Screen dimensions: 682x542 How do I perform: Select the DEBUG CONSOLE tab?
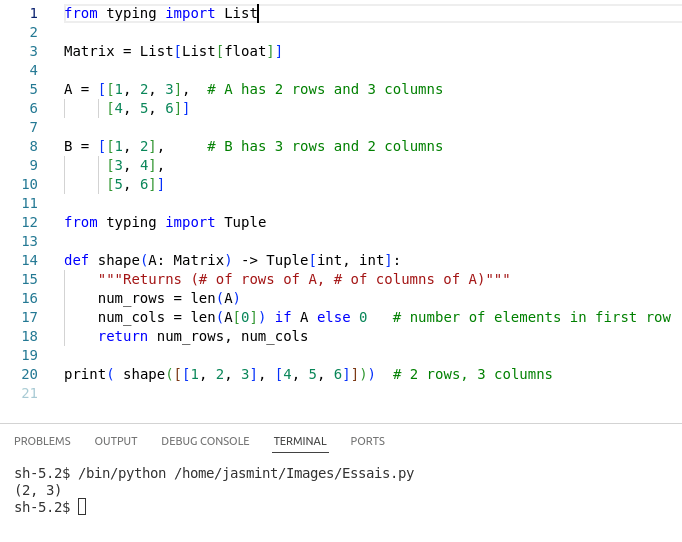(205, 441)
